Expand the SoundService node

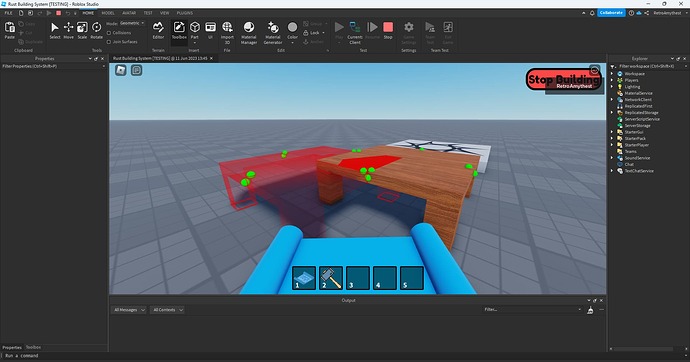point(612,158)
